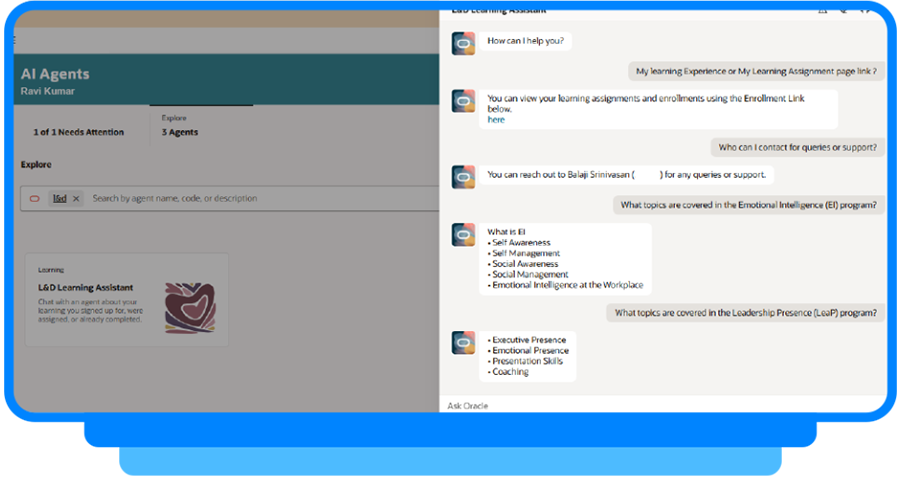Click bot avatar beside 'How can I help you?'

pos(463,42)
